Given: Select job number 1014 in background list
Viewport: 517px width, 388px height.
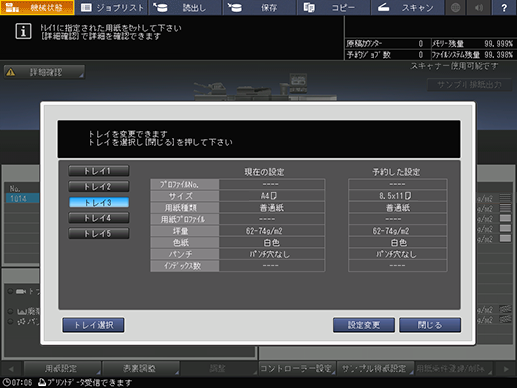Looking at the screenshot, I should 22,199.
